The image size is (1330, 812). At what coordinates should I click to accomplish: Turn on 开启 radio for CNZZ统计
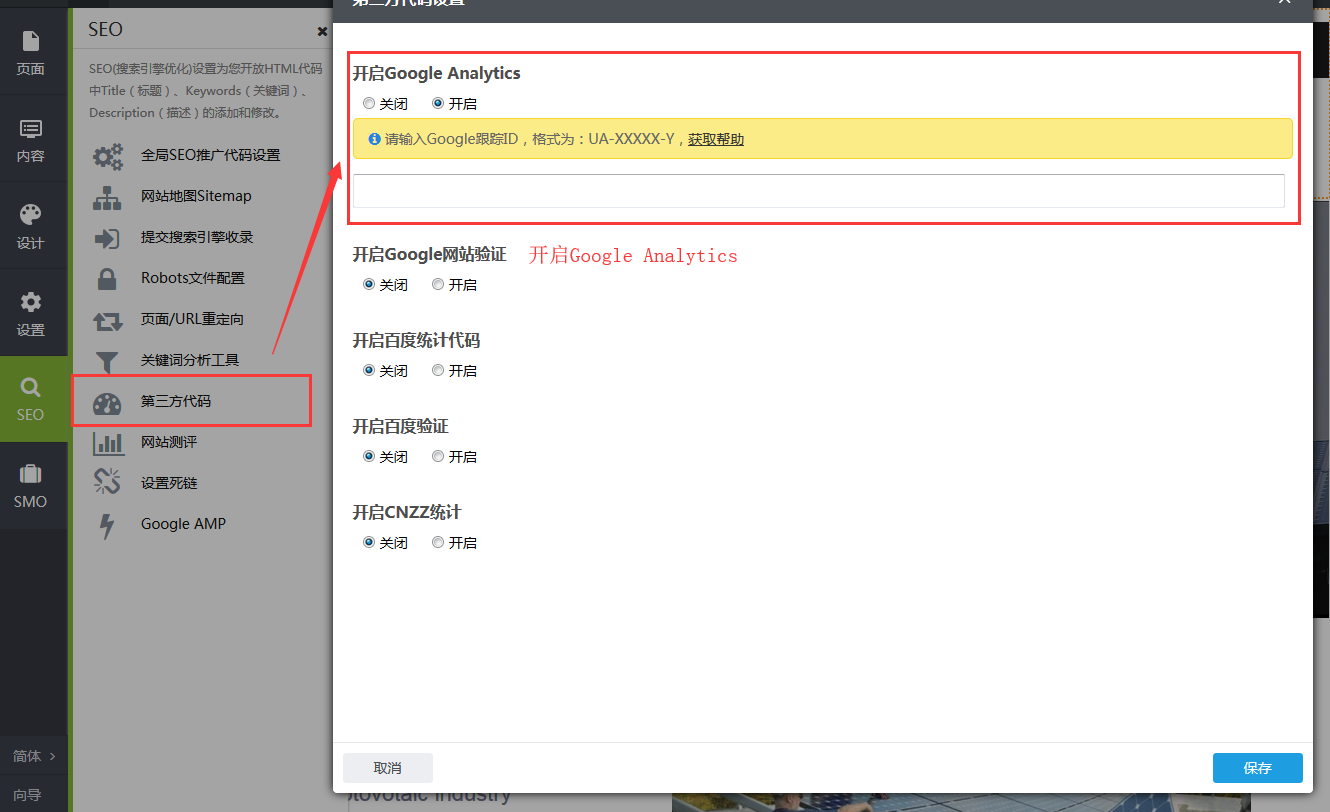coord(438,543)
